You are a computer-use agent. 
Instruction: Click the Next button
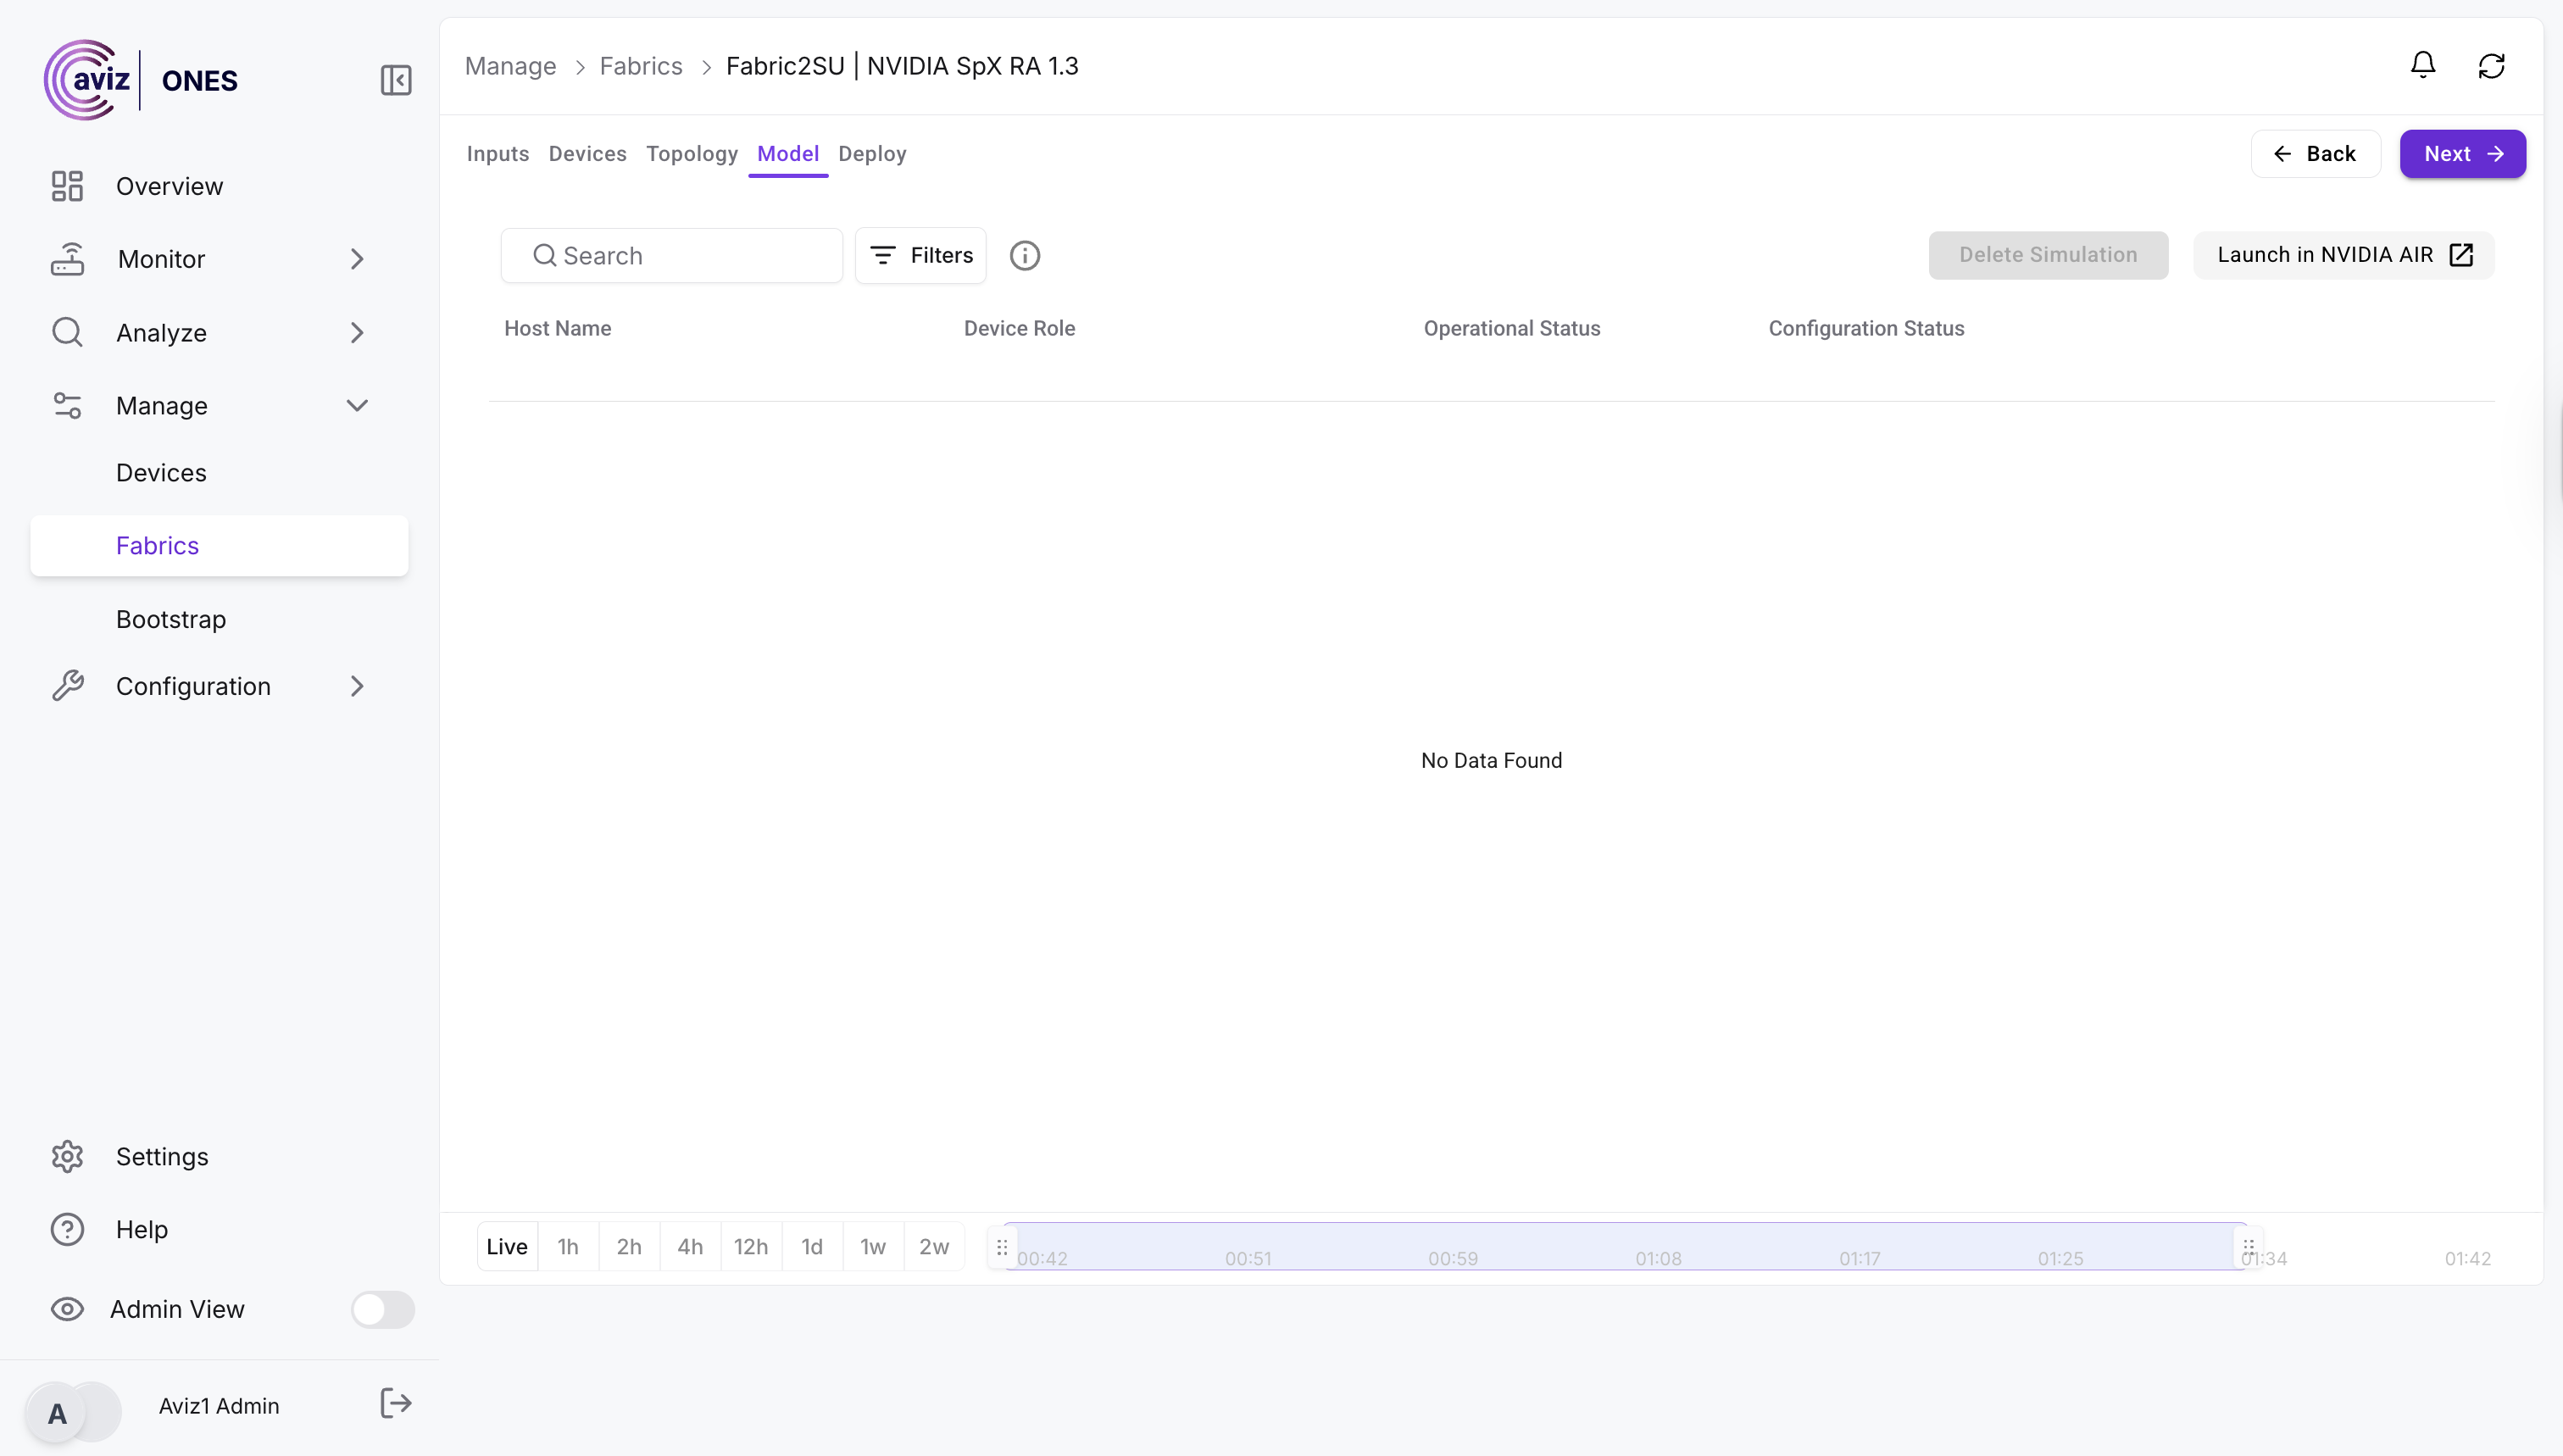[2462, 154]
